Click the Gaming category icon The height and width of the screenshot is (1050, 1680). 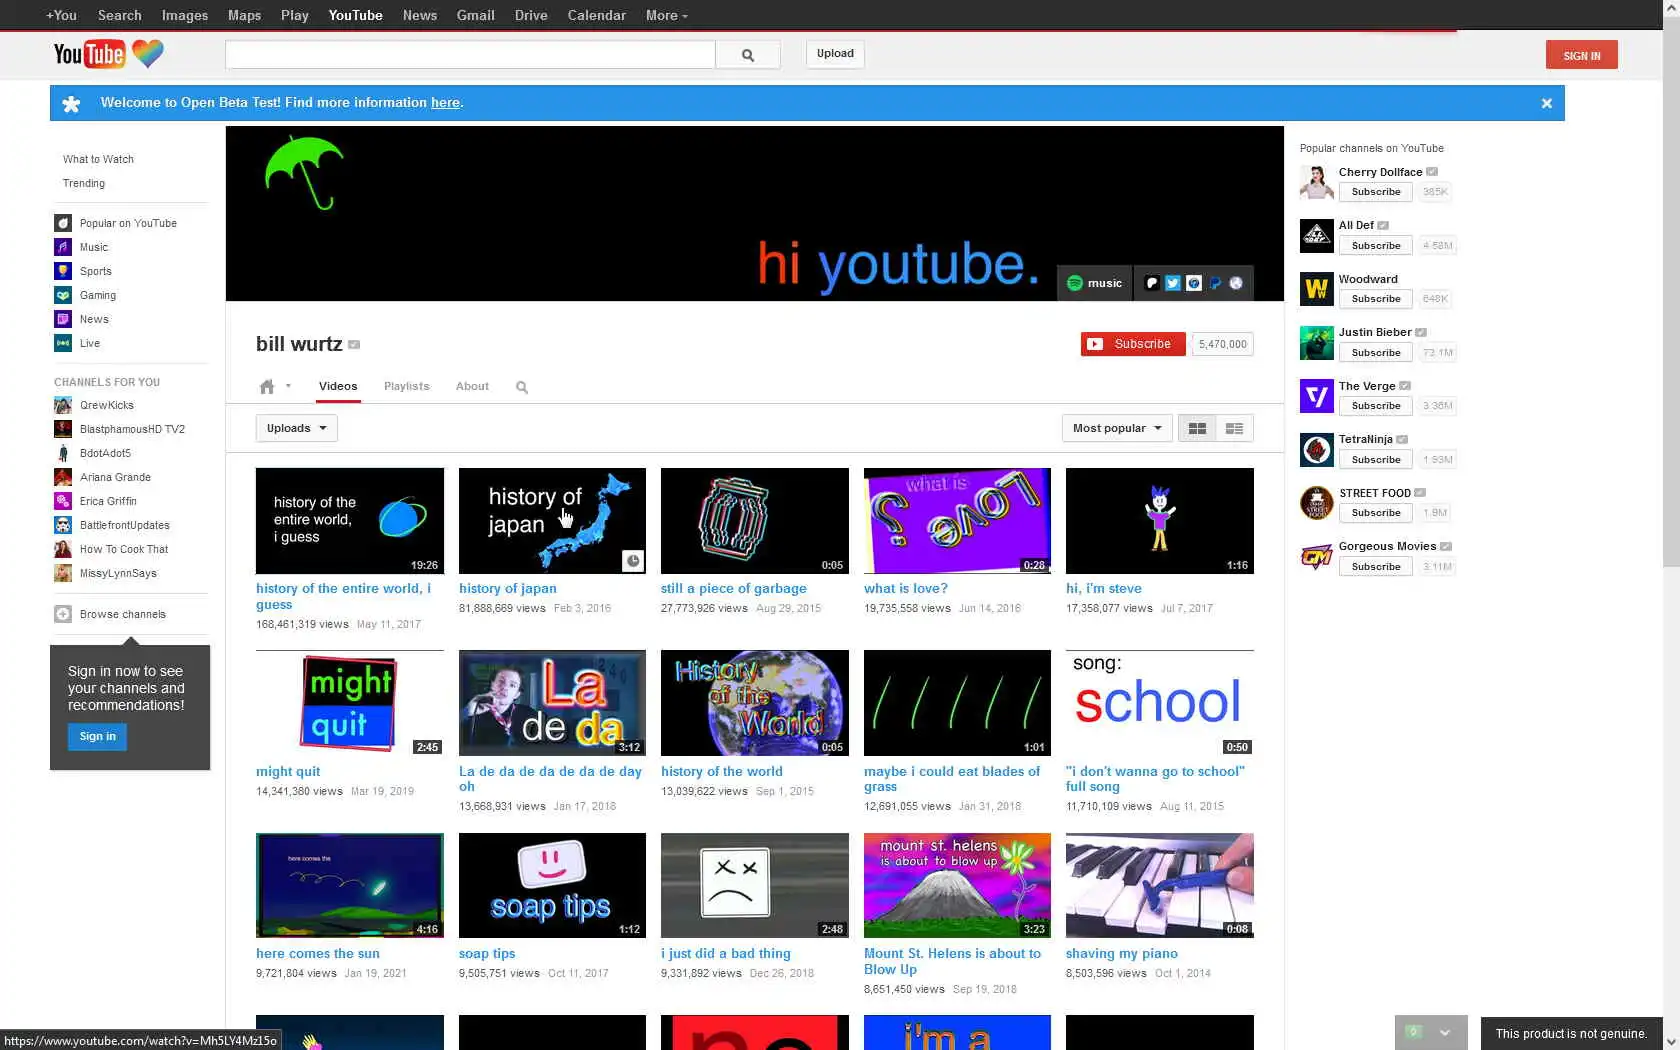click(x=63, y=295)
